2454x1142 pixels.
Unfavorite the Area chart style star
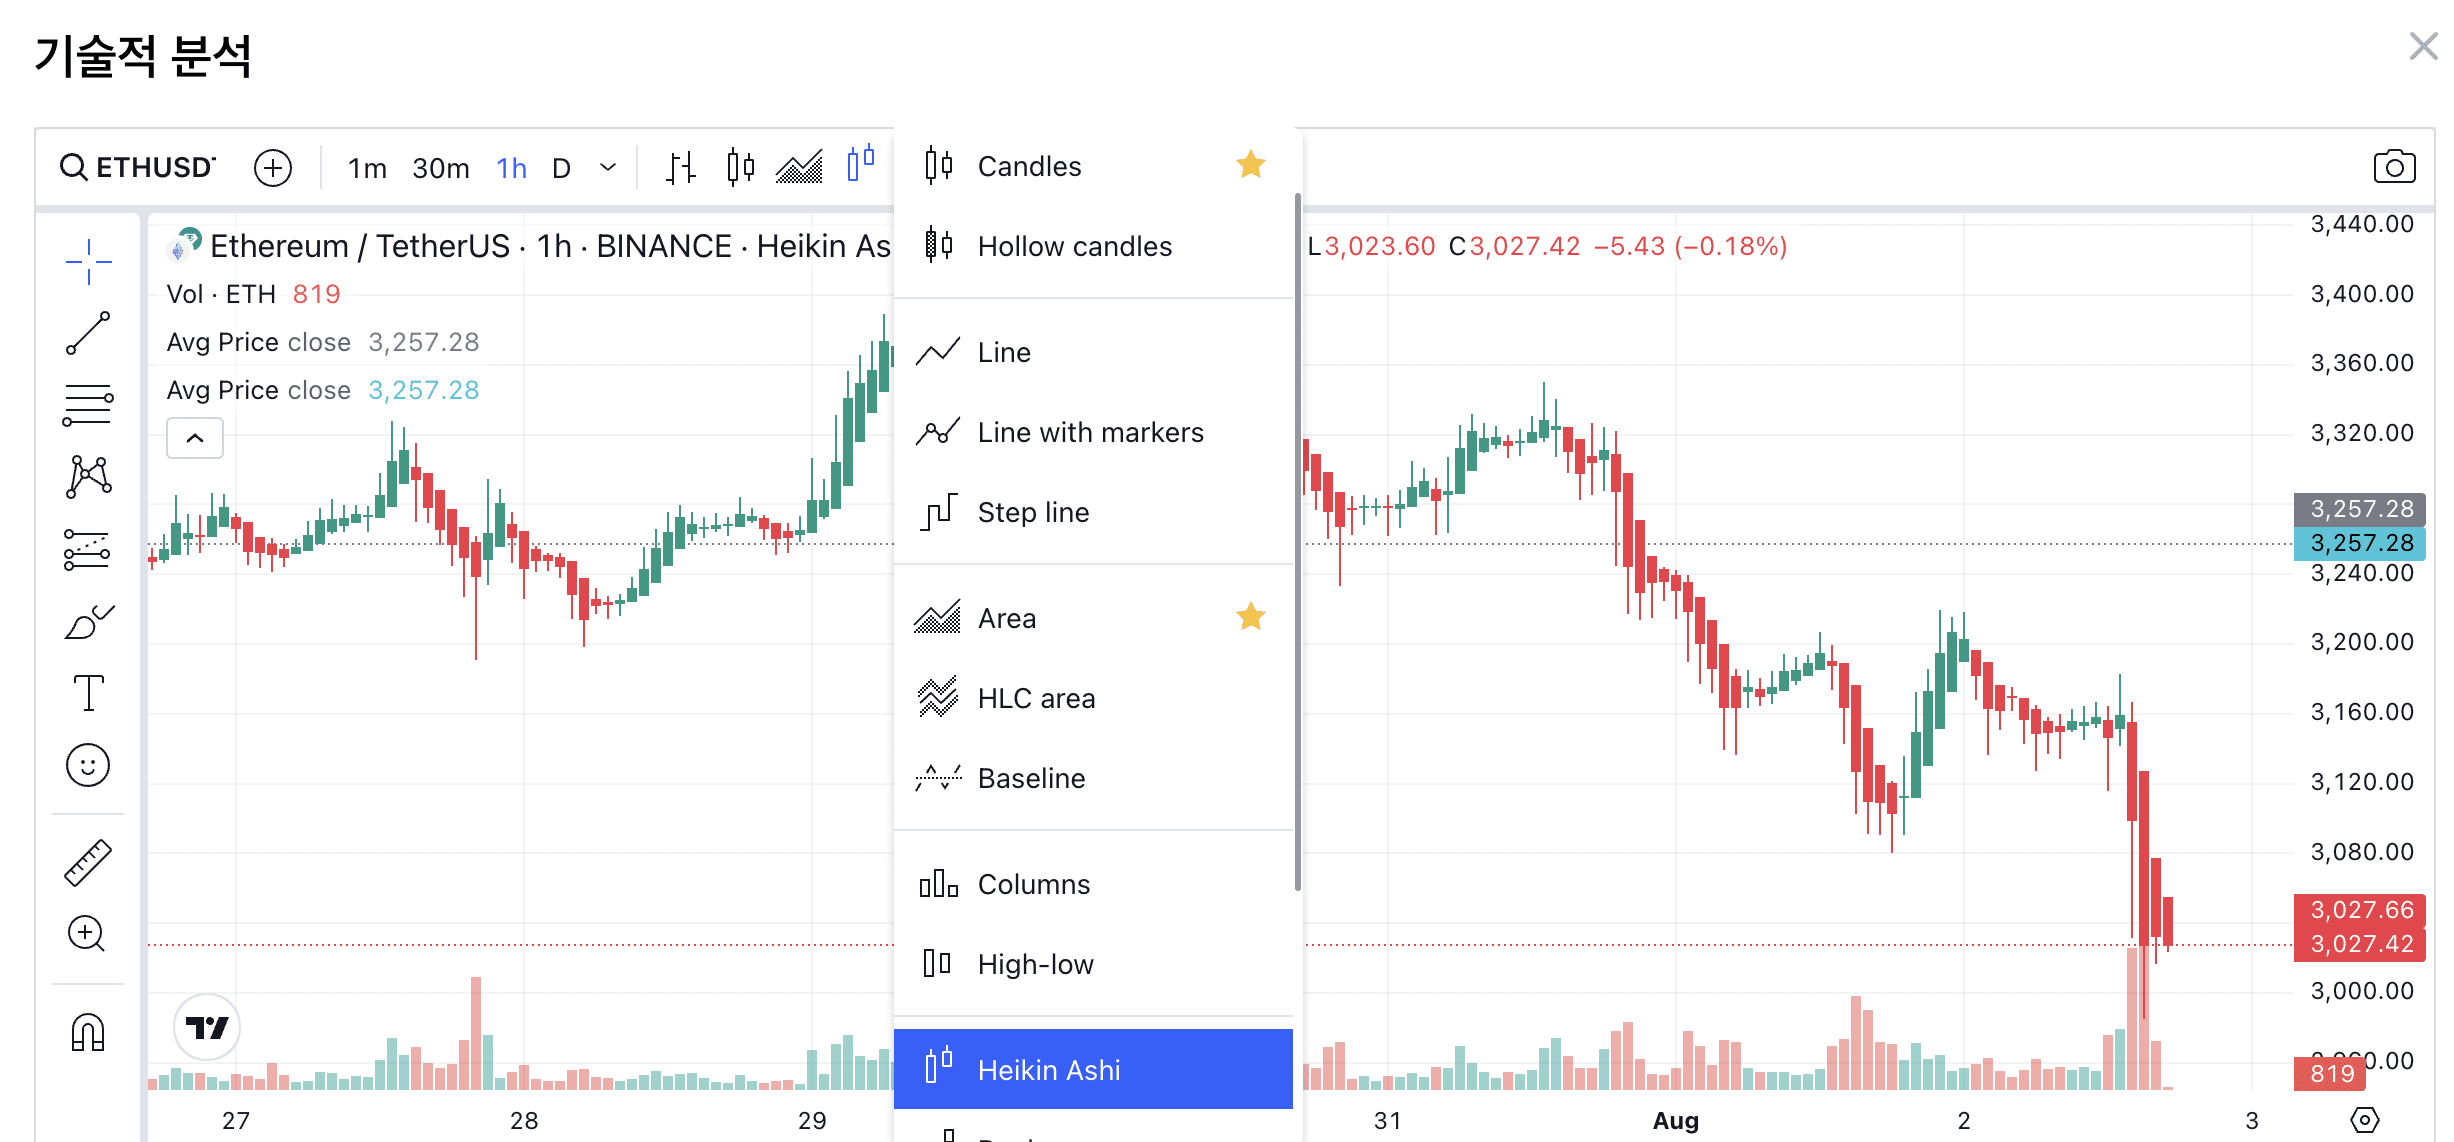tap(1250, 617)
